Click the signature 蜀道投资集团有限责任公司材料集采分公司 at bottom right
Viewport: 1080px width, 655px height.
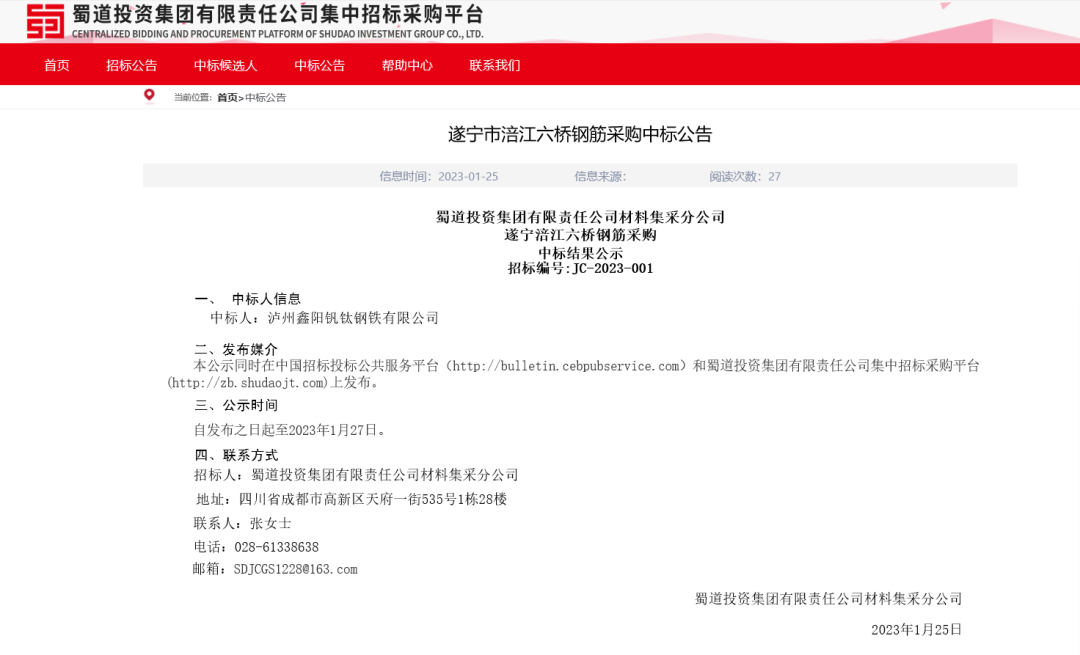(828, 599)
